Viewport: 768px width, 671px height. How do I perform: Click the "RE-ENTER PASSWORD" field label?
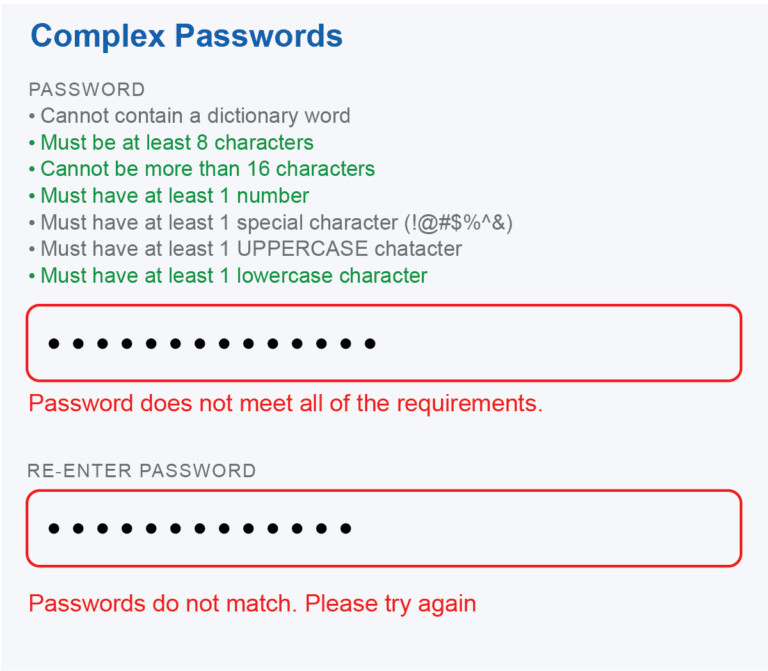142,471
